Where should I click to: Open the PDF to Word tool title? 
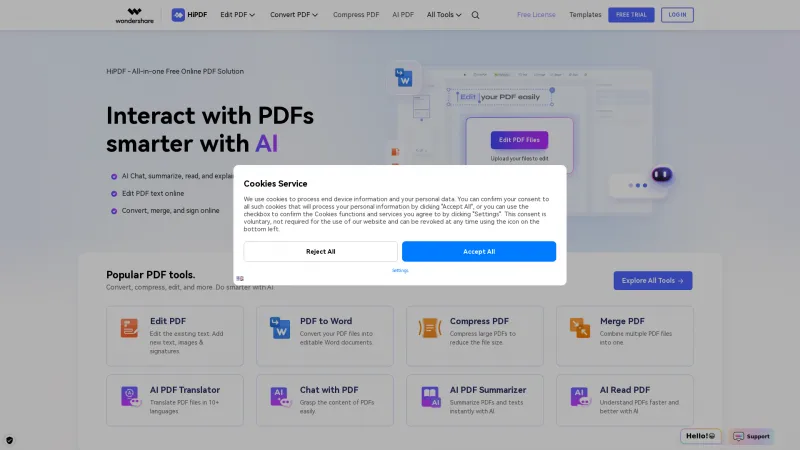[326, 321]
